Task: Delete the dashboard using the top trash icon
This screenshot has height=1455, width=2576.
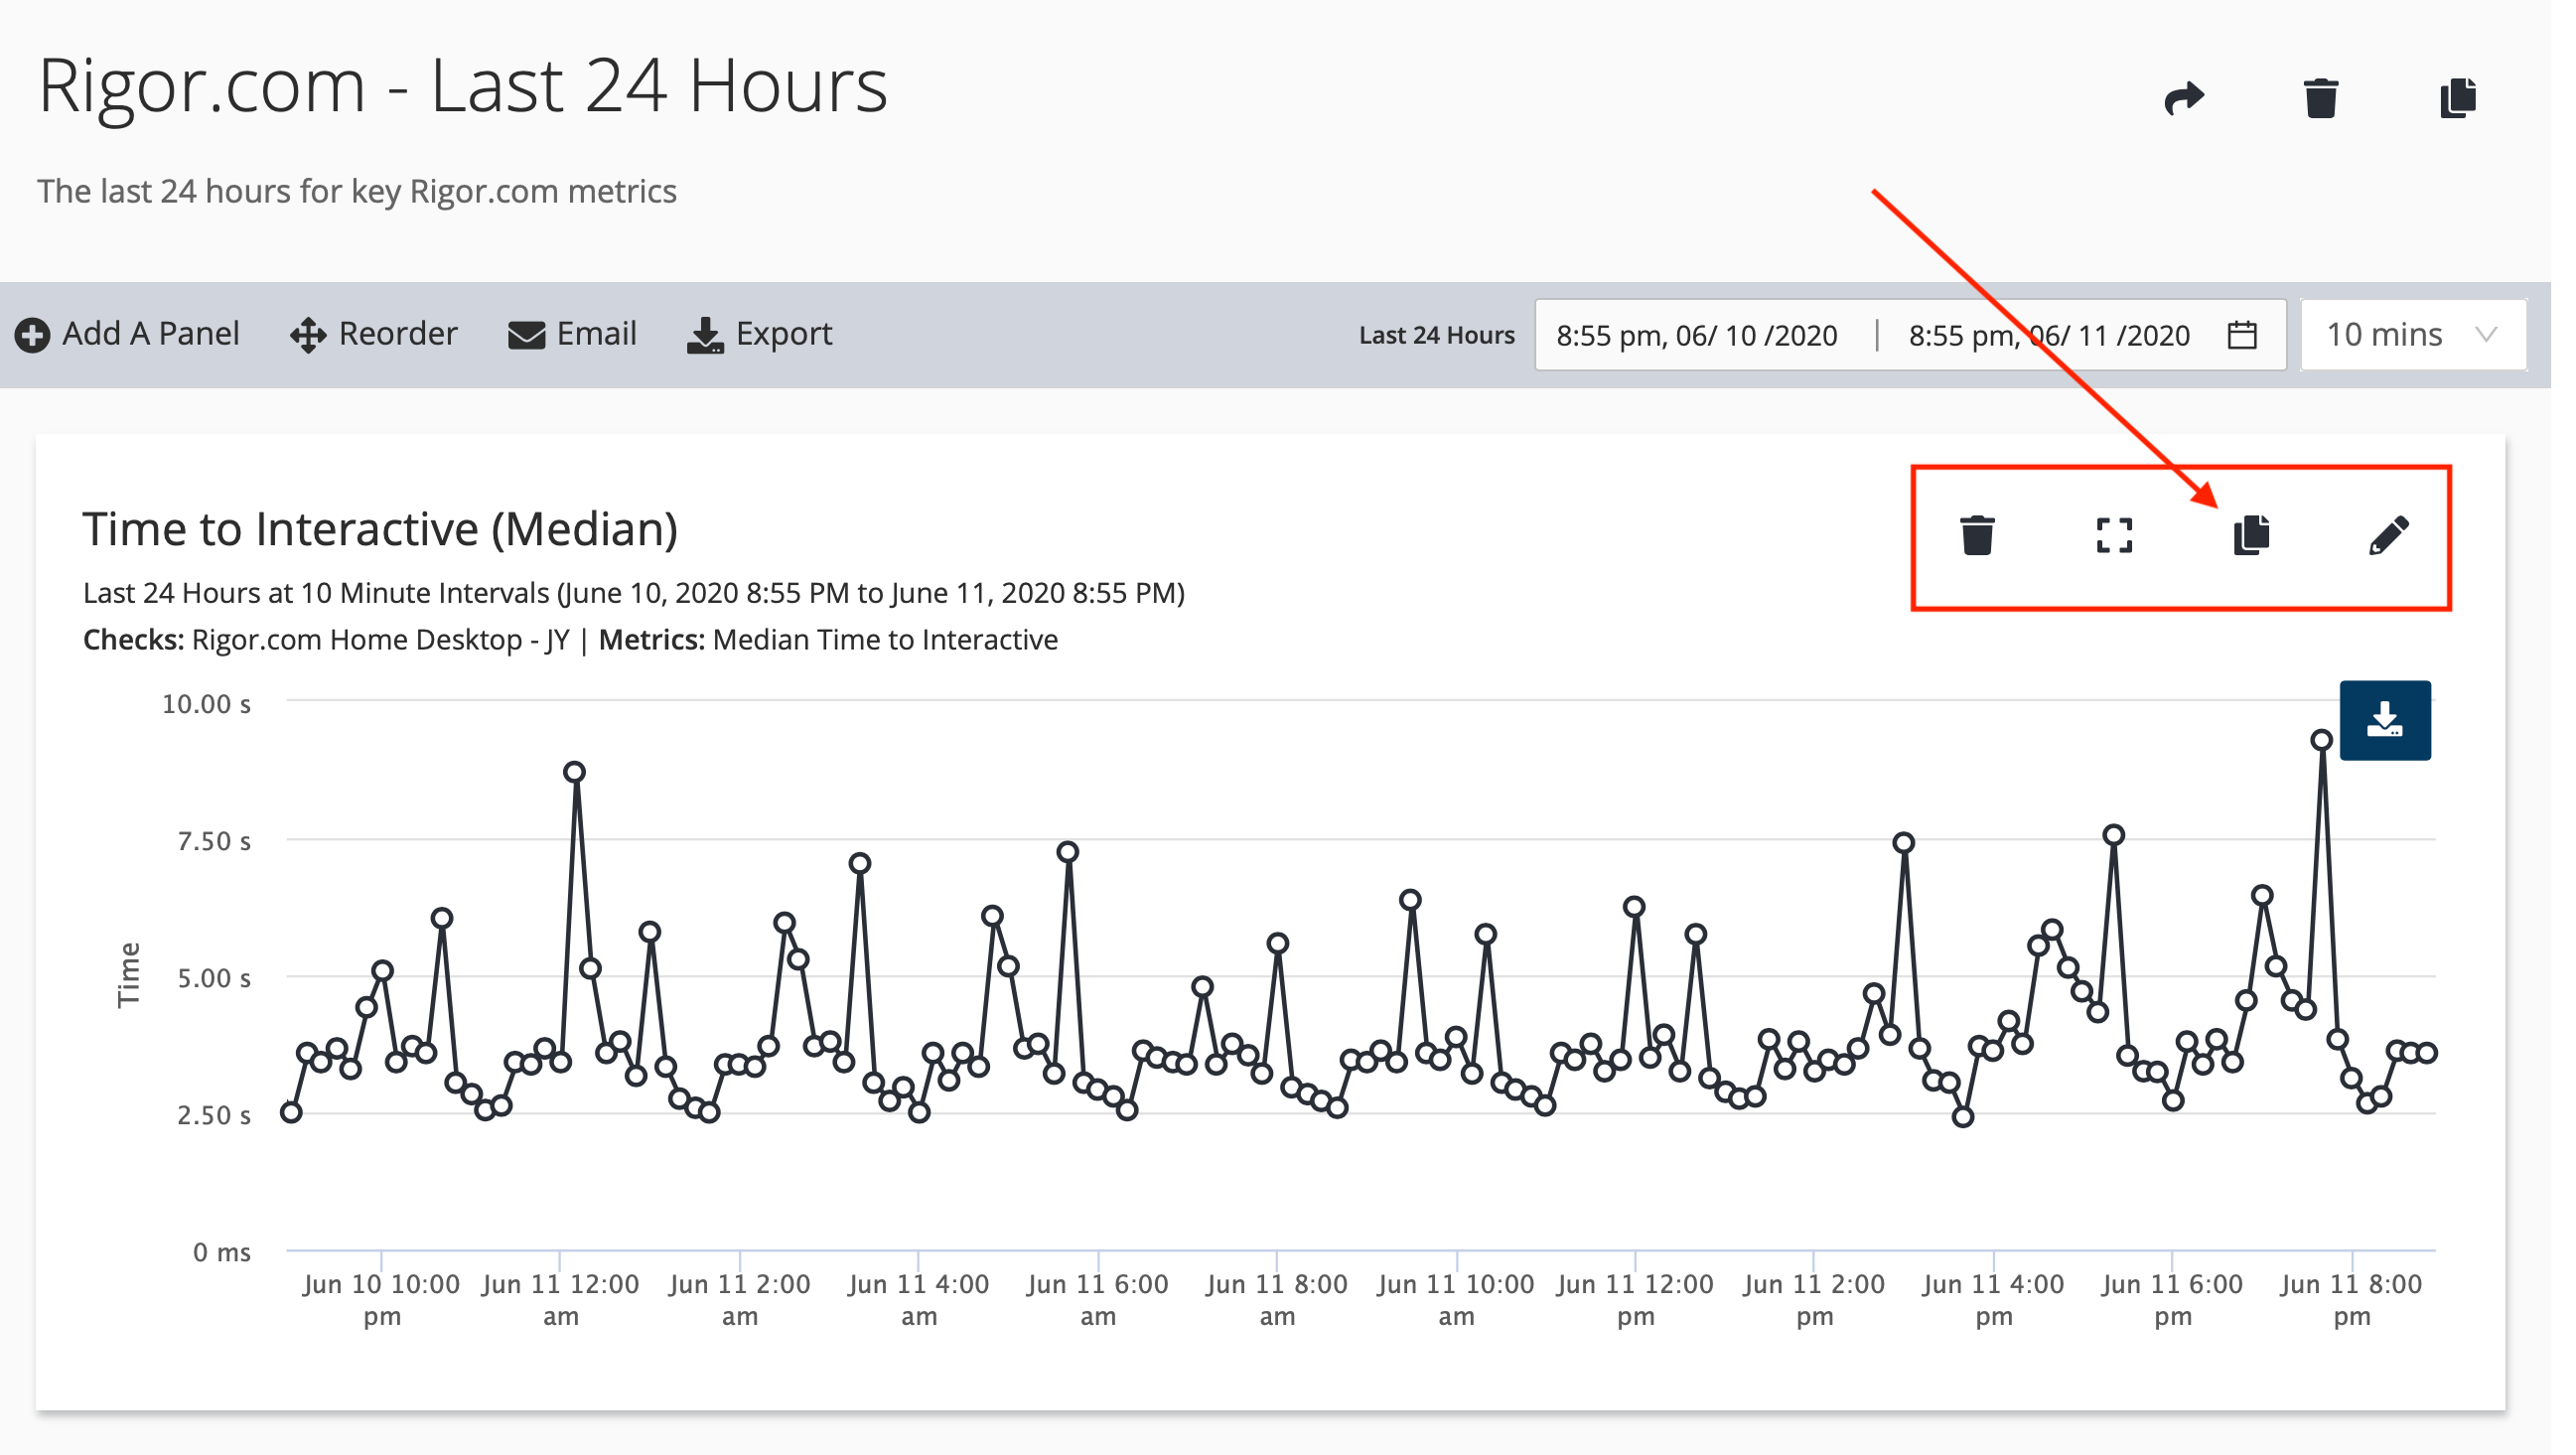Action: click(2321, 98)
